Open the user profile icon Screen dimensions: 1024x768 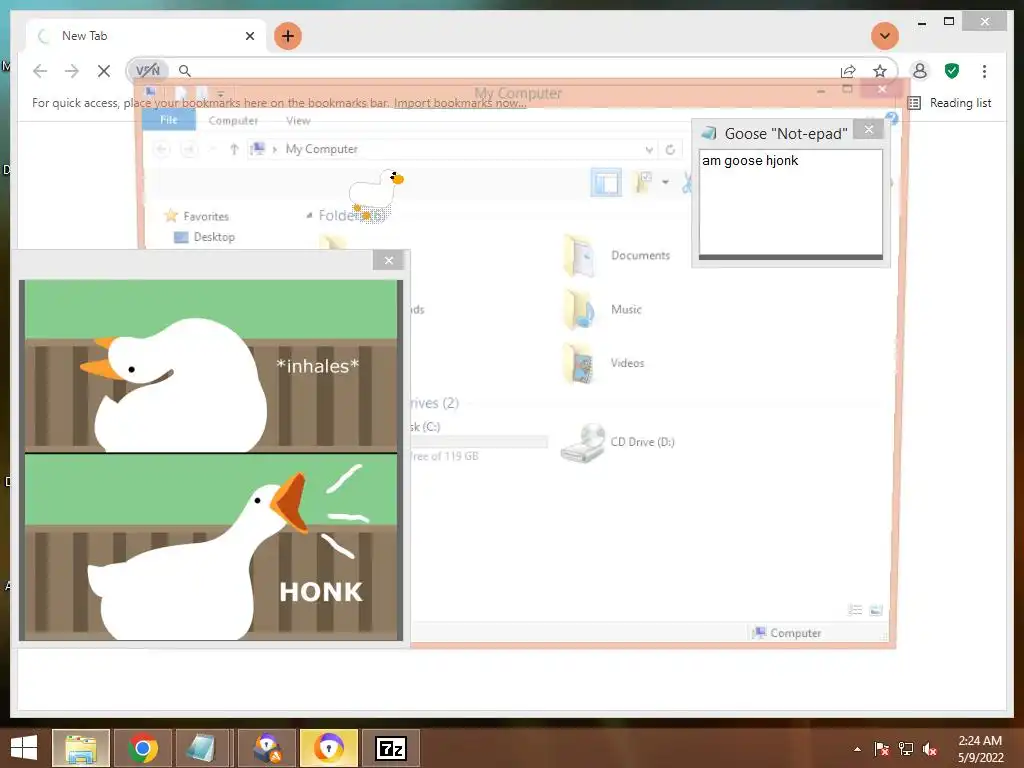[x=920, y=71]
